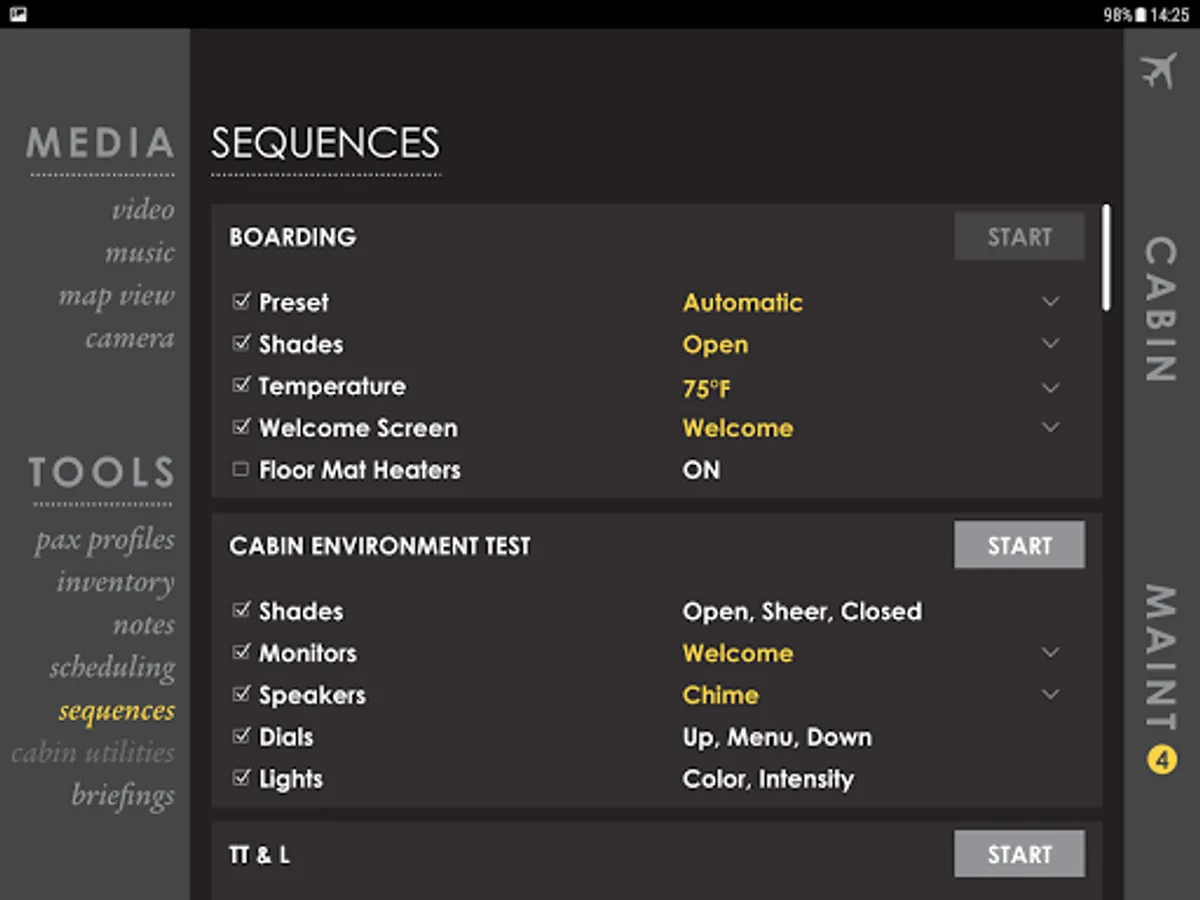Open the Preset dropdown set to Automatic
This screenshot has width=1200, height=900.
(x=1051, y=301)
